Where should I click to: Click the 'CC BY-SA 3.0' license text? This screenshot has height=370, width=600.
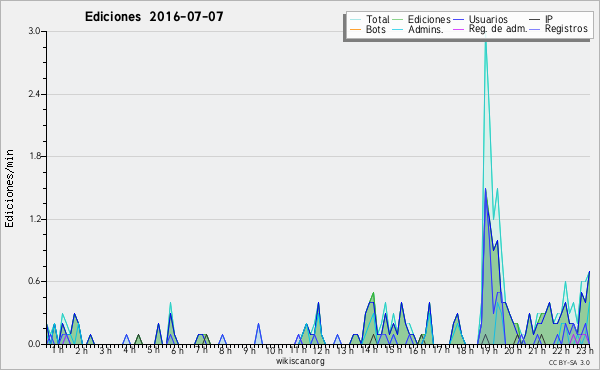tap(569, 362)
